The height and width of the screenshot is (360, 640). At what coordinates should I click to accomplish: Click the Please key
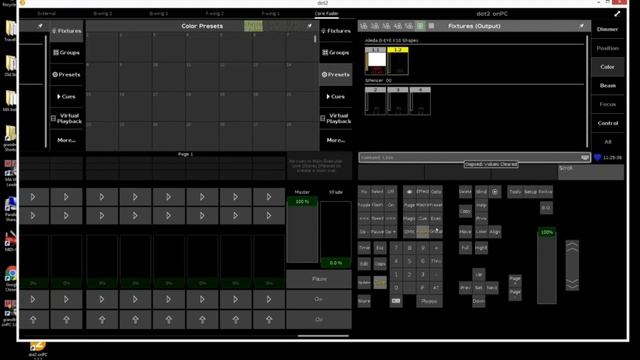pyautogui.click(x=429, y=301)
